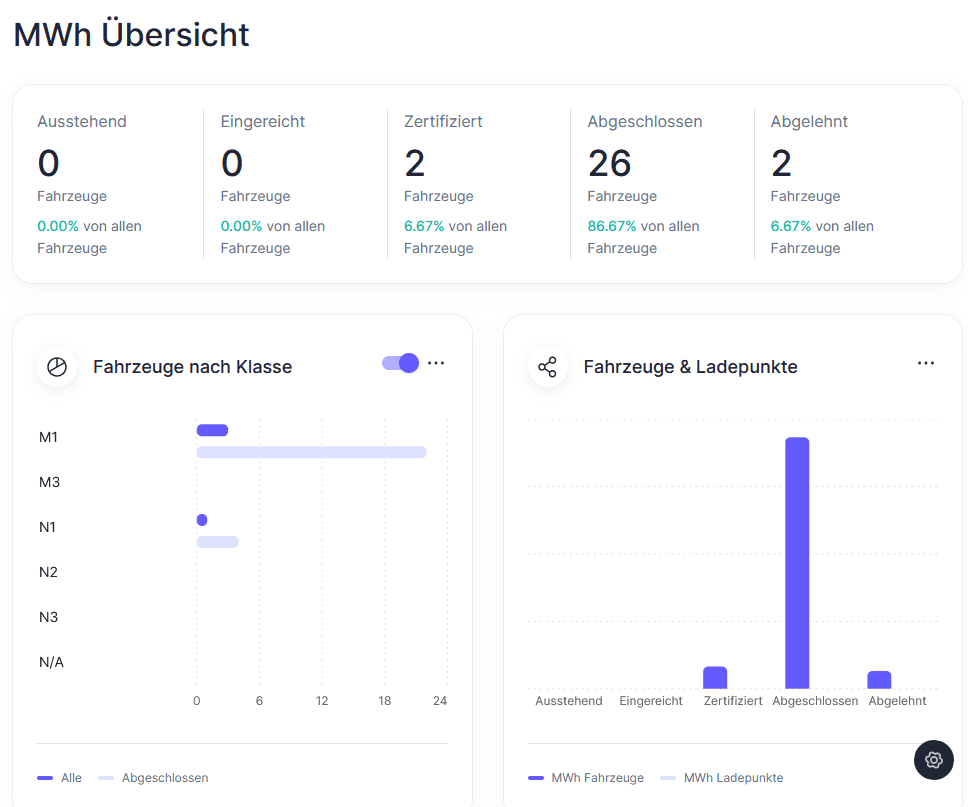Screen dimensions: 968x807
Task: Toggle the switch in Fahrzeuge nach Klasse card
Action: pos(400,363)
